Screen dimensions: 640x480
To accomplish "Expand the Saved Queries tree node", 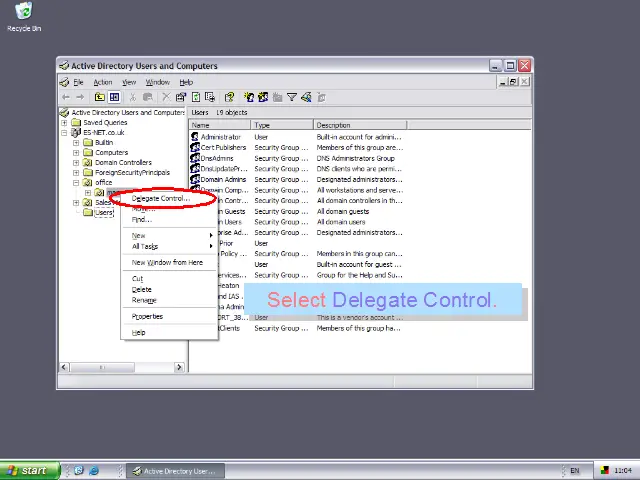I will click(x=64, y=122).
